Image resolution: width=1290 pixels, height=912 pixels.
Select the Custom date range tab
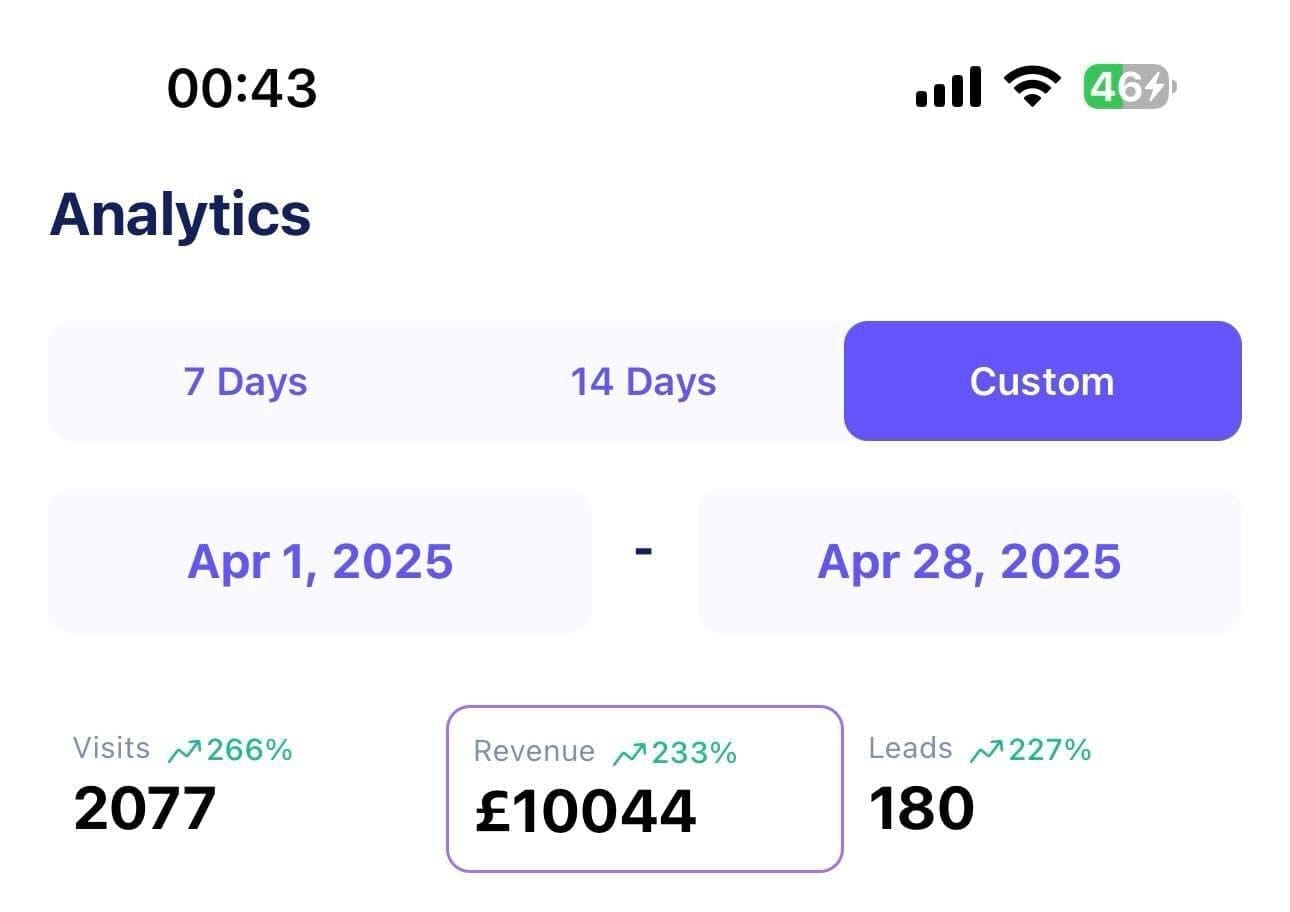(1043, 381)
